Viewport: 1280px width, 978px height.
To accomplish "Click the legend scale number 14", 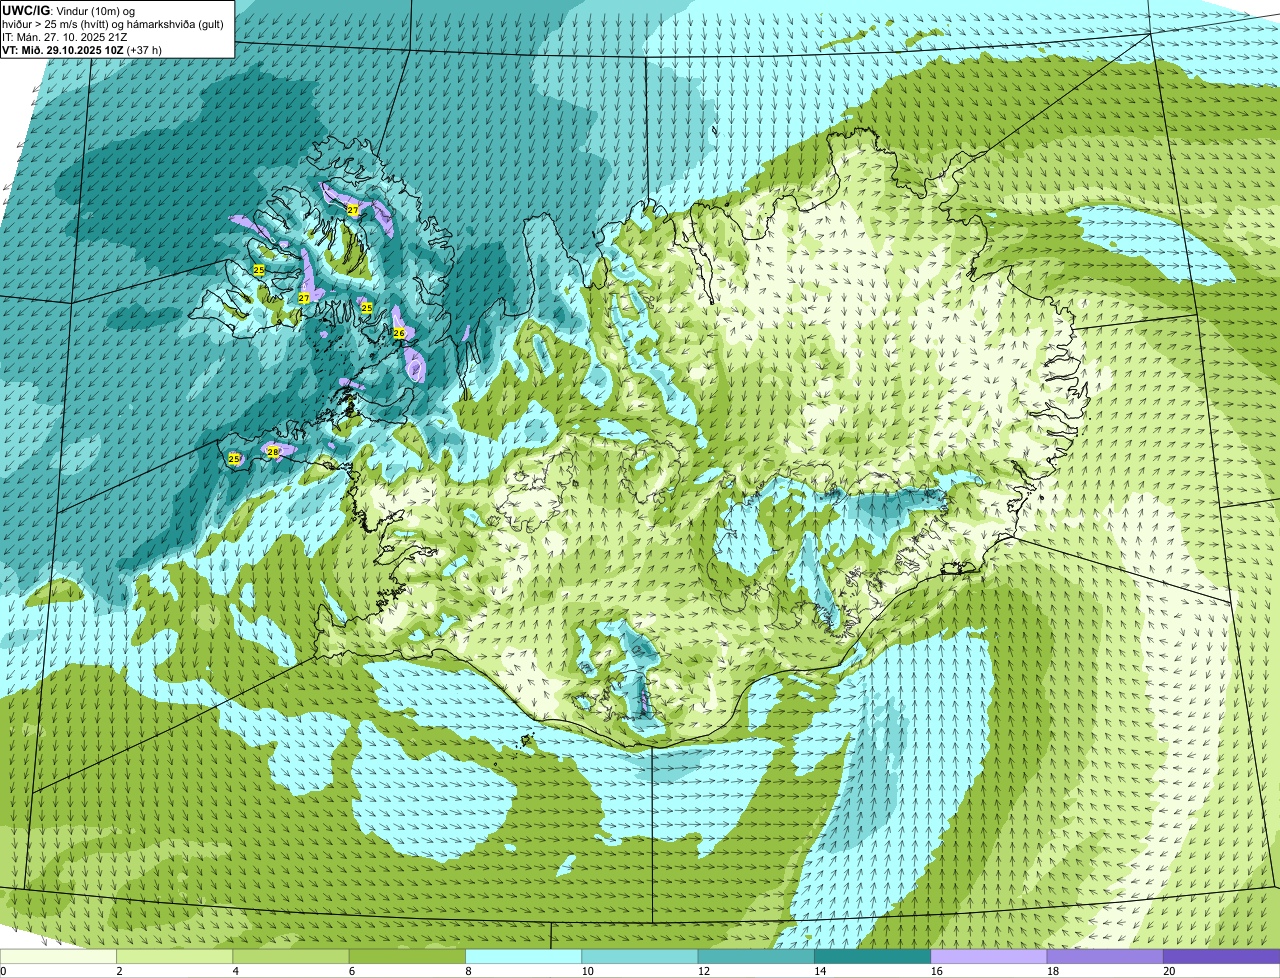I will point(818,971).
